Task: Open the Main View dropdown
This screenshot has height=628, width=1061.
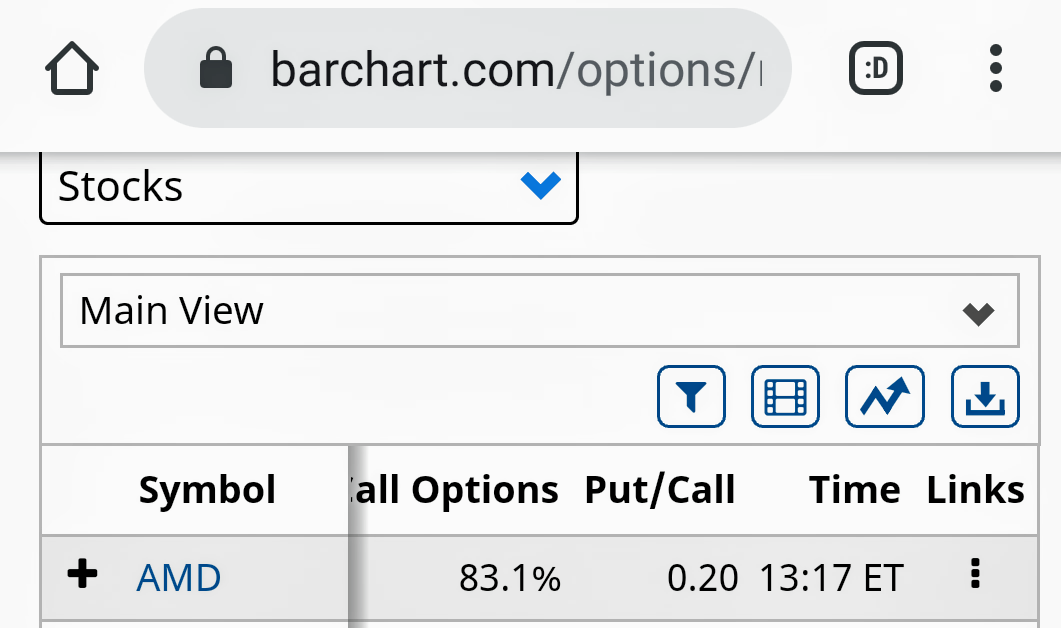Action: tap(539, 311)
